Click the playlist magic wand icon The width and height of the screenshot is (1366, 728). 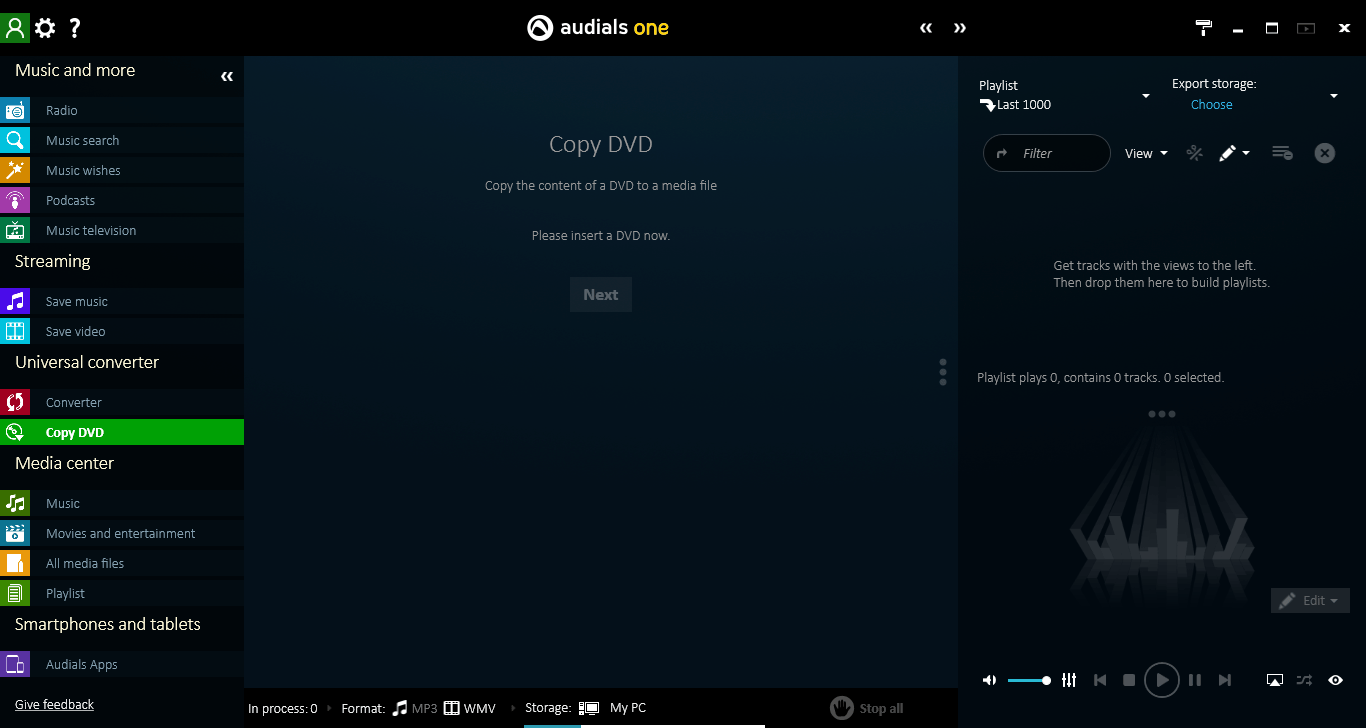tap(1194, 153)
